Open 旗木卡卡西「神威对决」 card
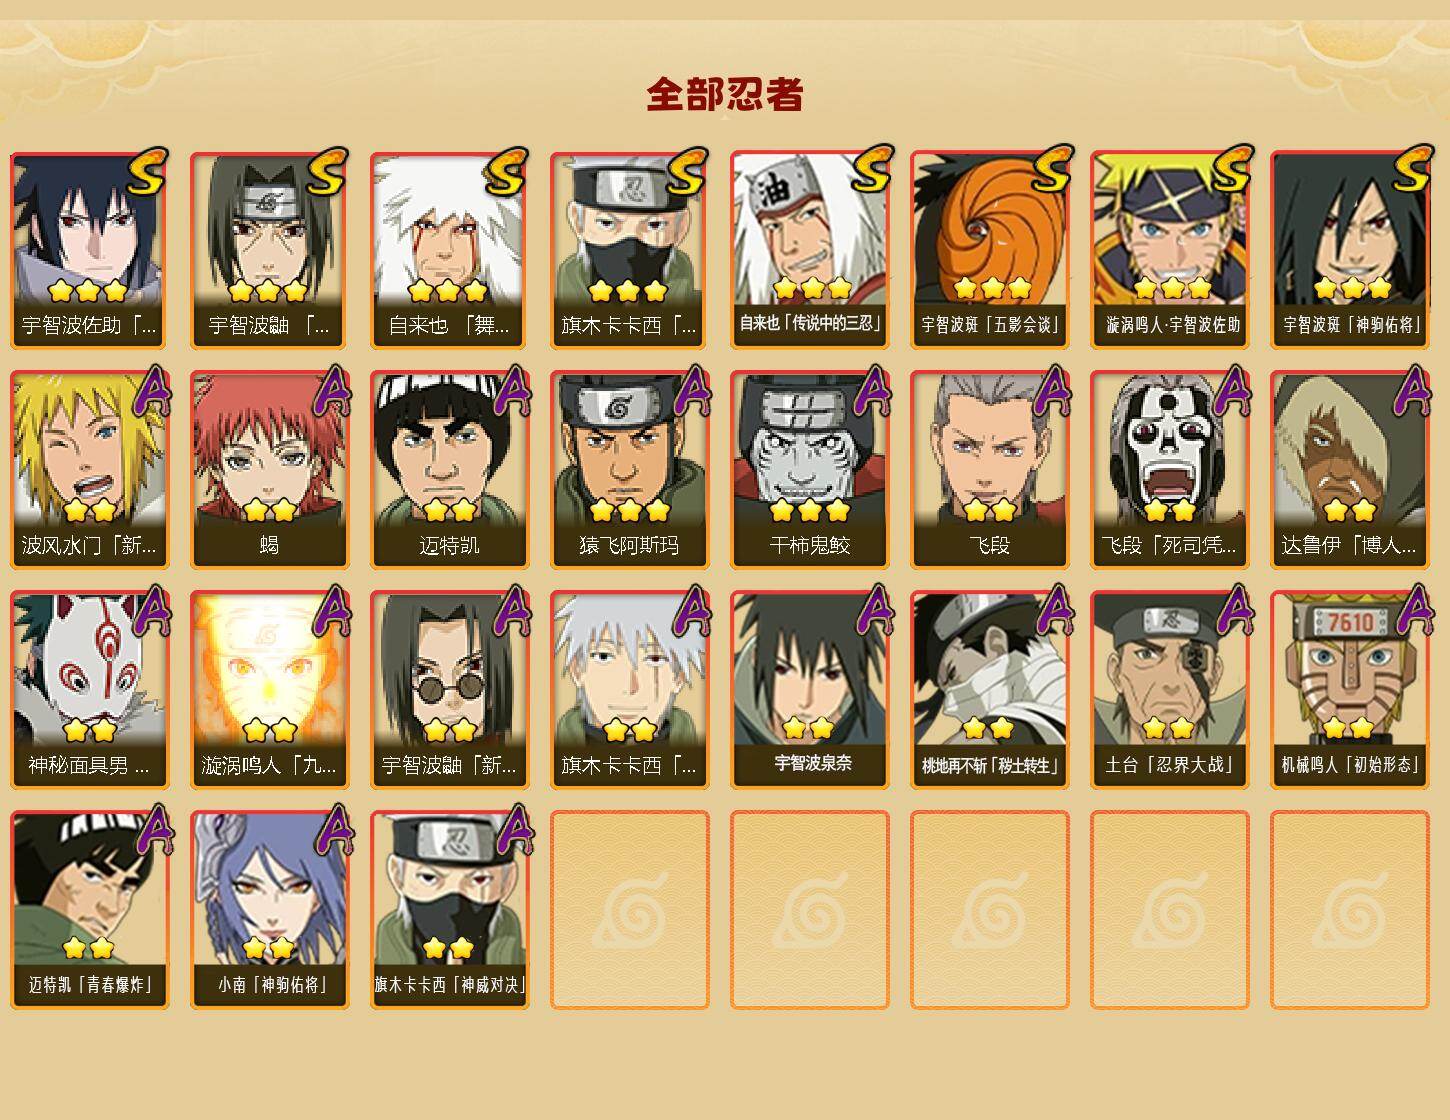1450x1120 pixels. pyautogui.click(x=450, y=909)
